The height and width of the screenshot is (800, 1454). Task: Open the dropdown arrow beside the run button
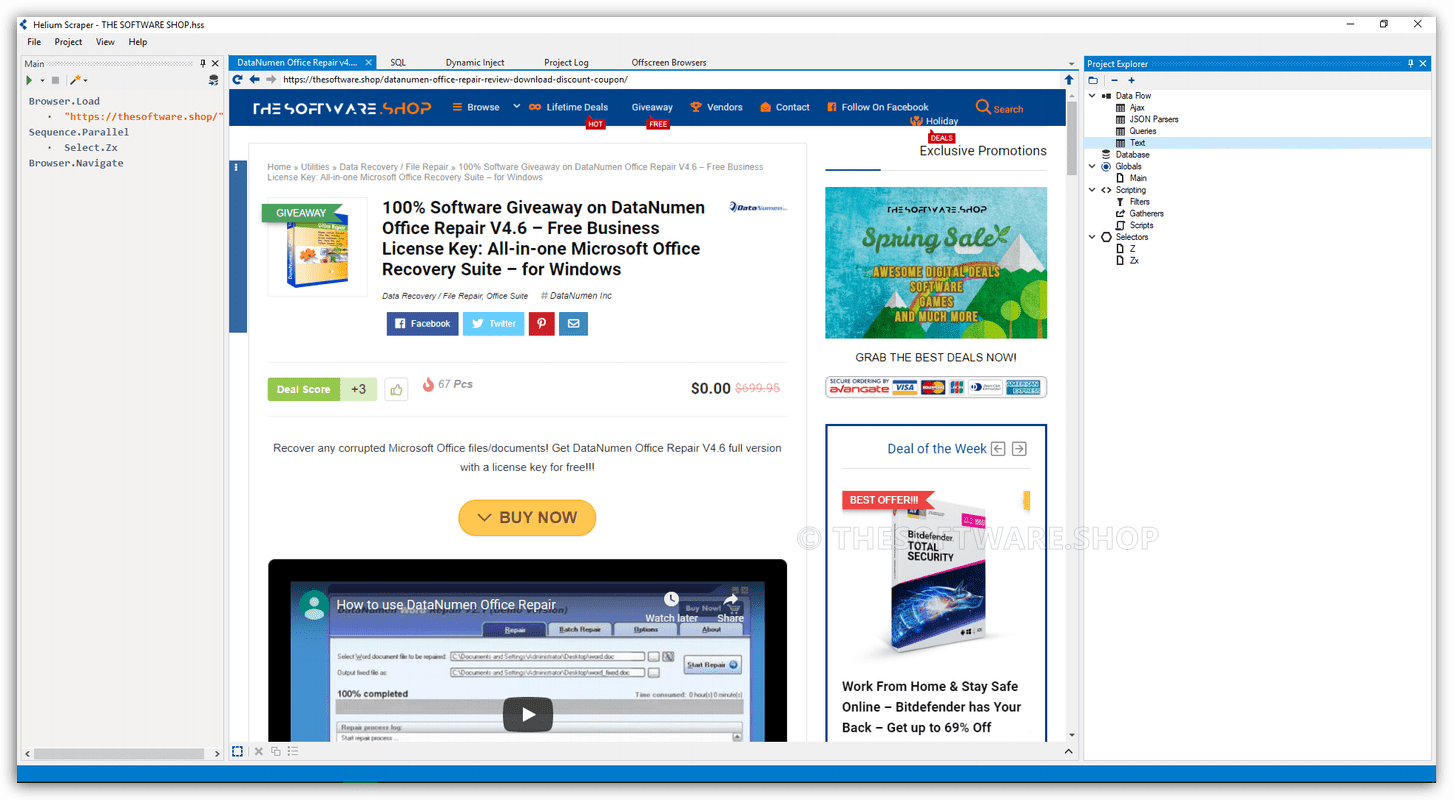point(42,80)
